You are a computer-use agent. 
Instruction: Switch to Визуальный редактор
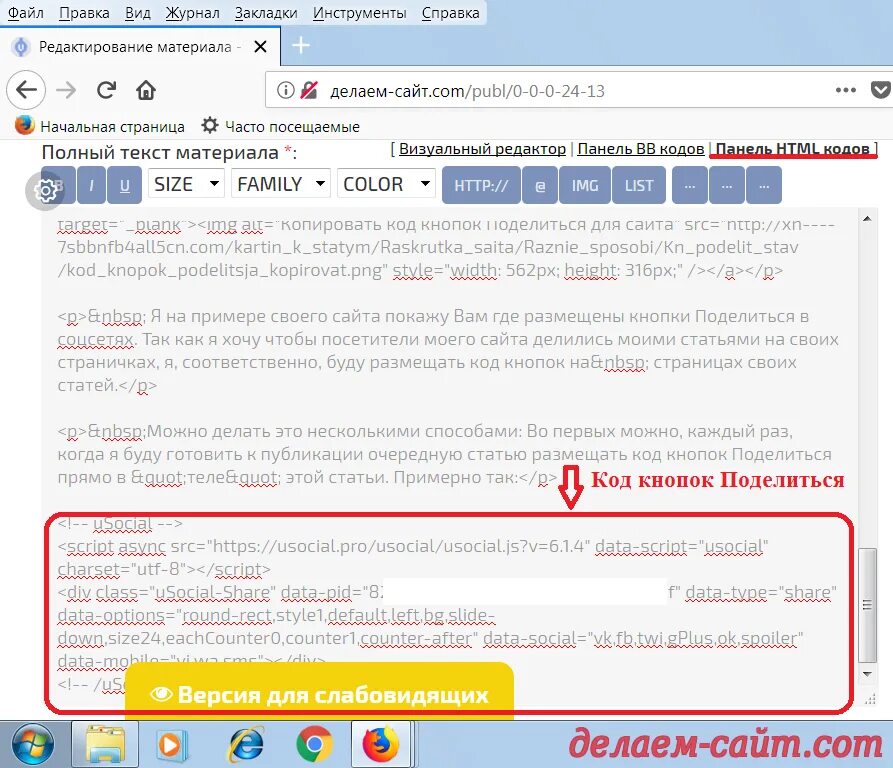click(x=482, y=149)
